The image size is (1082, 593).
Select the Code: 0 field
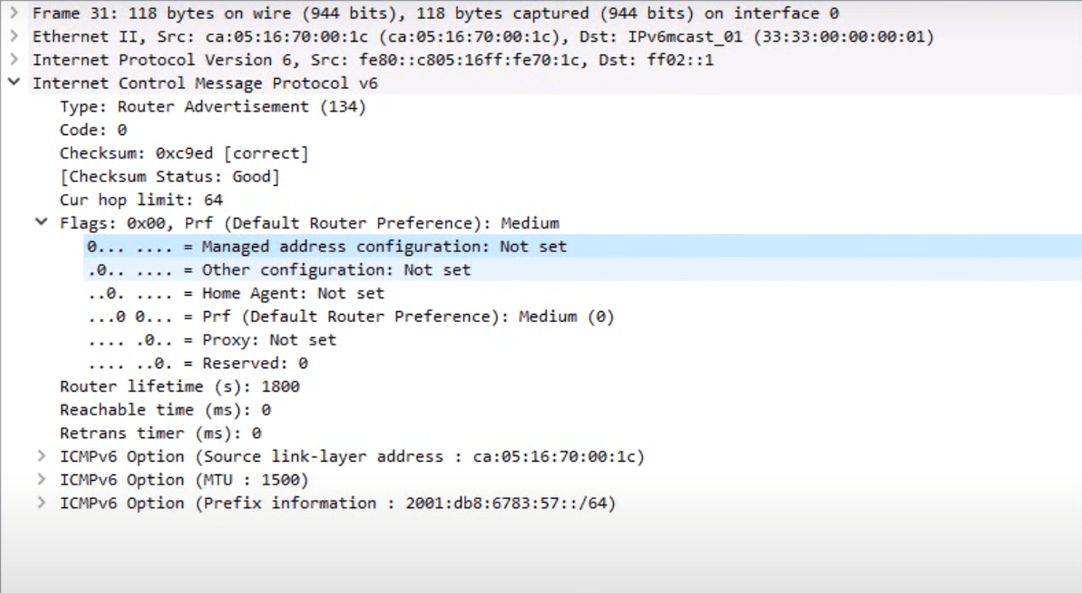click(x=93, y=130)
